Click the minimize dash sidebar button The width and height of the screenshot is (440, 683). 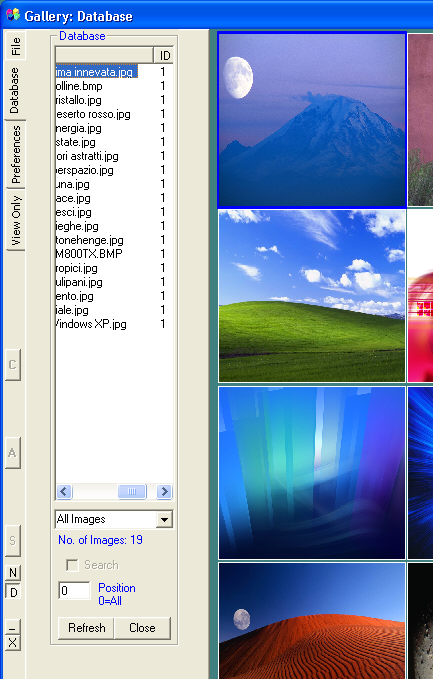coord(13,628)
